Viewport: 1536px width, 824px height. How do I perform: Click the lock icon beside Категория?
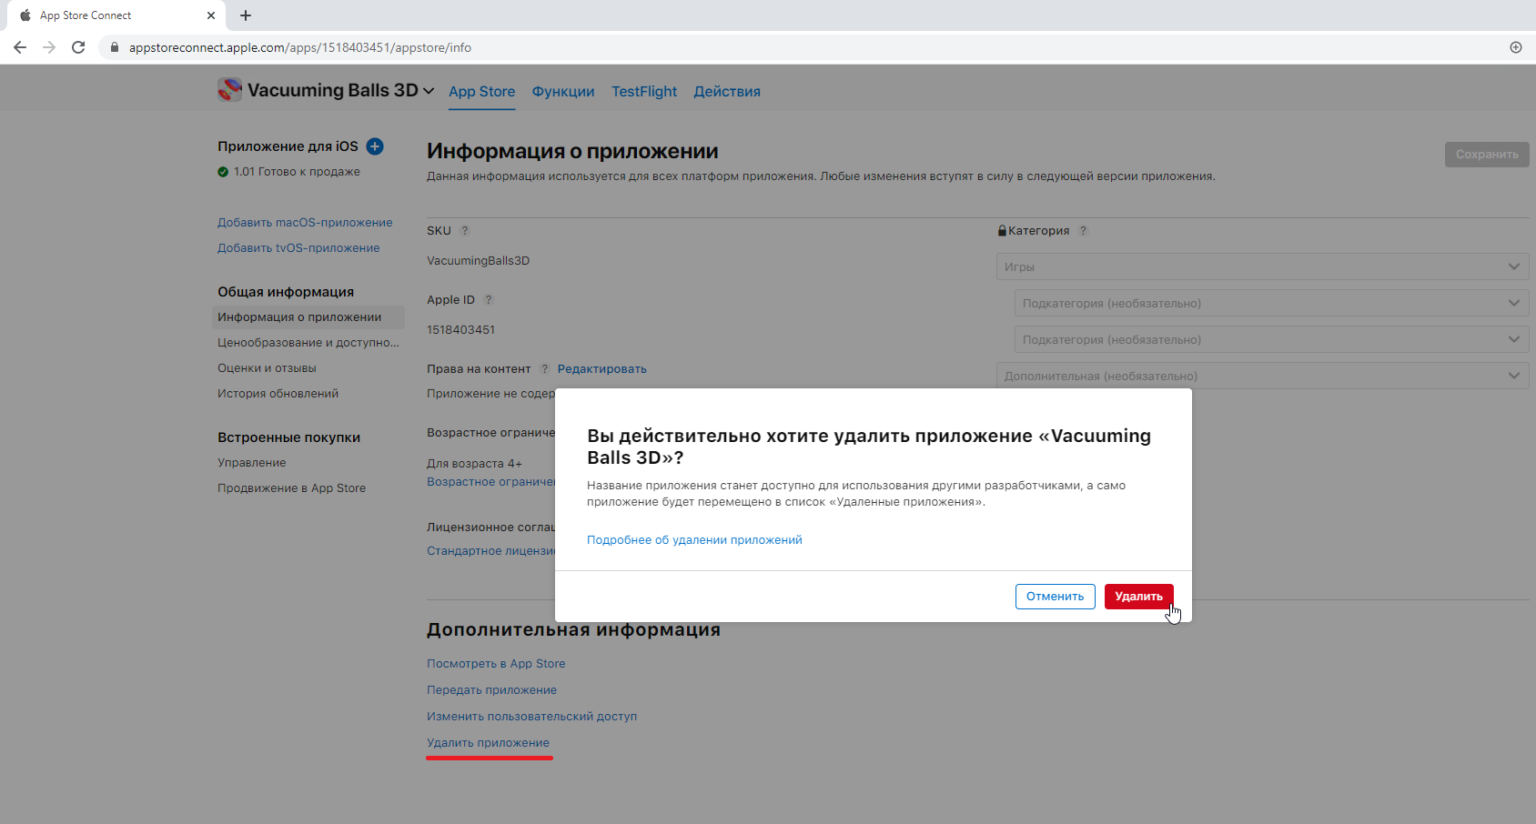(x=1002, y=231)
